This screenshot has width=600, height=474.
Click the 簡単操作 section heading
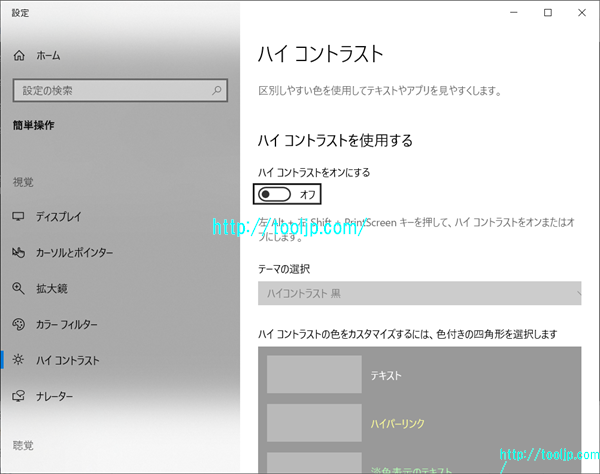[x=33, y=125]
